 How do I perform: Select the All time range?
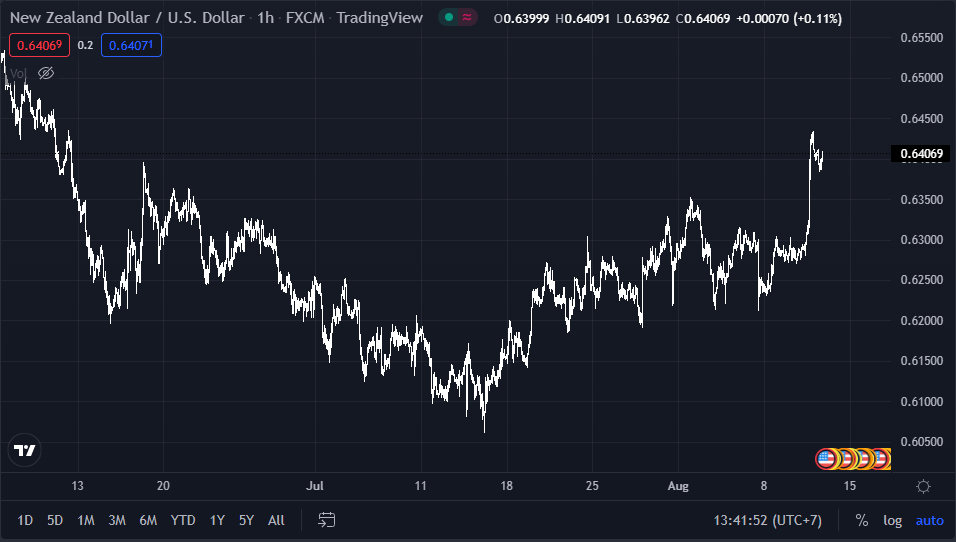(276, 520)
